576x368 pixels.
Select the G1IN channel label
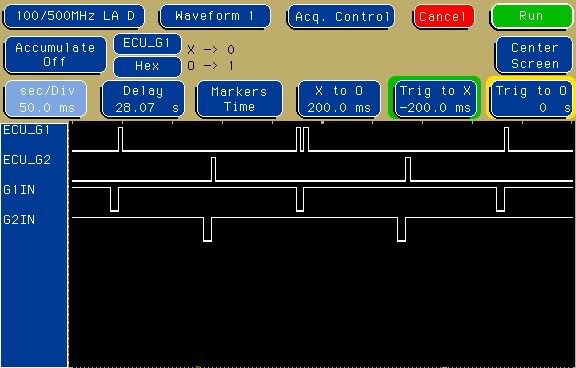point(19,190)
